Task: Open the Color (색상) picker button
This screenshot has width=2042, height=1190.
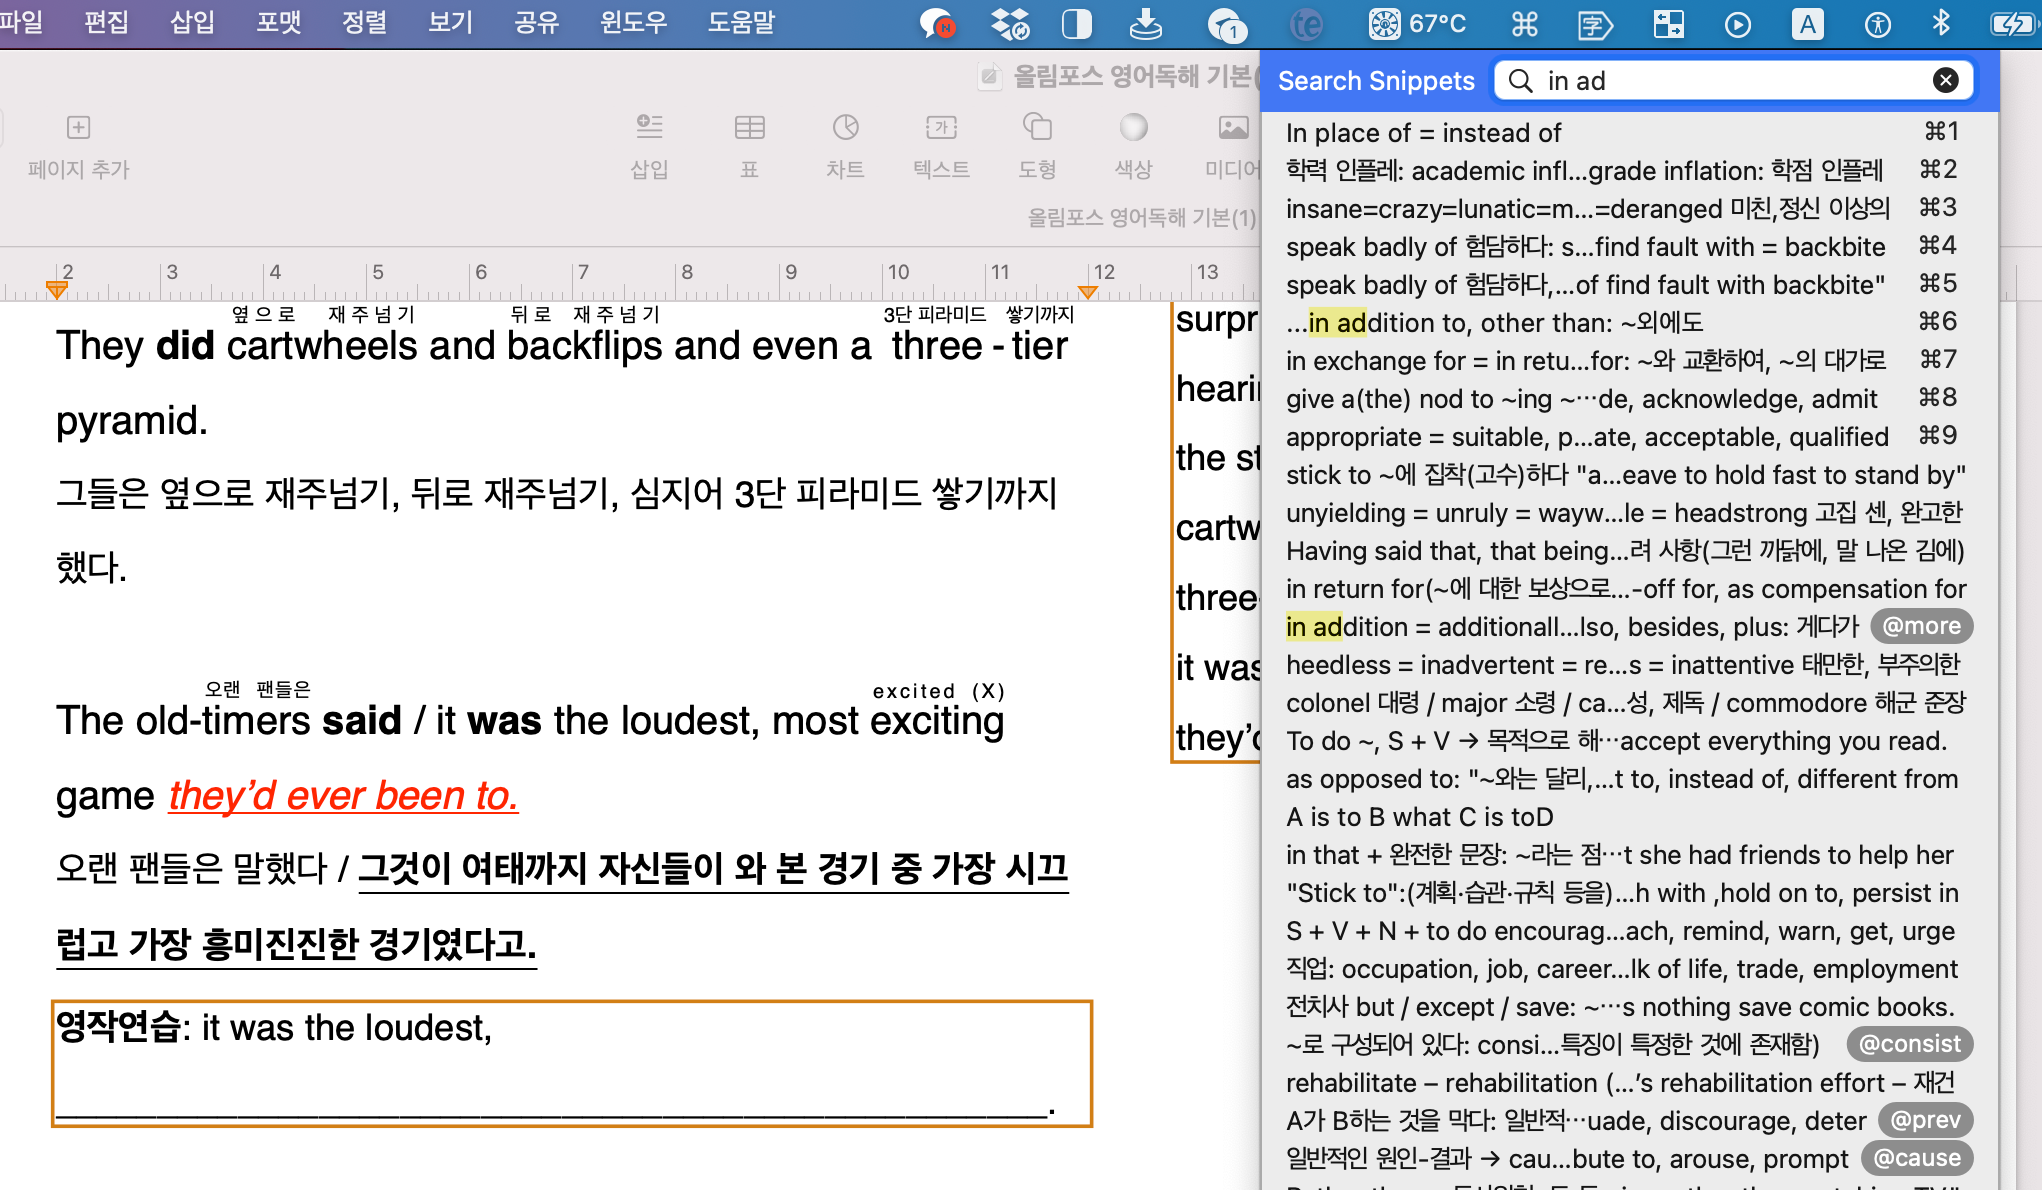Action: (x=1133, y=128)
